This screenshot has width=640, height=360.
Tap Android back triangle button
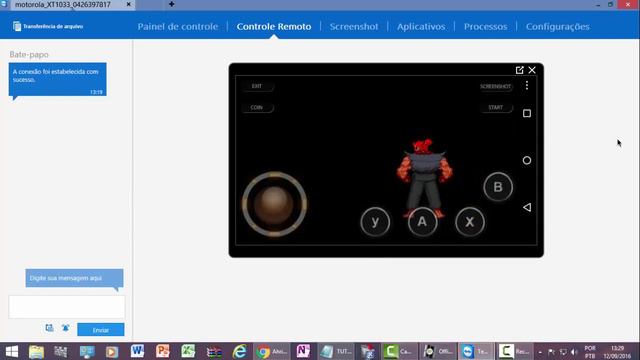(527, 207)
